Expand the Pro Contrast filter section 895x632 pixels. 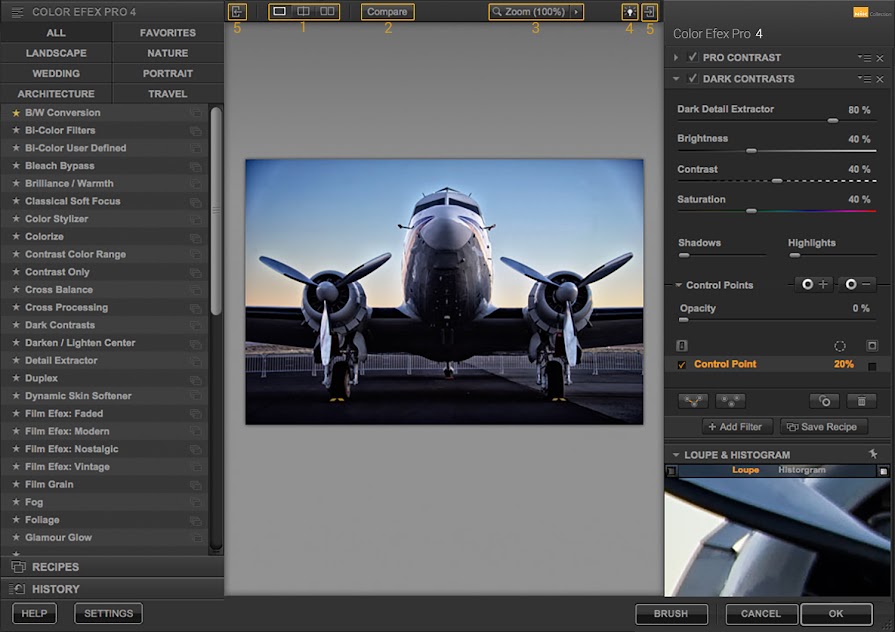pyautogui.click(x=677, y=58)
